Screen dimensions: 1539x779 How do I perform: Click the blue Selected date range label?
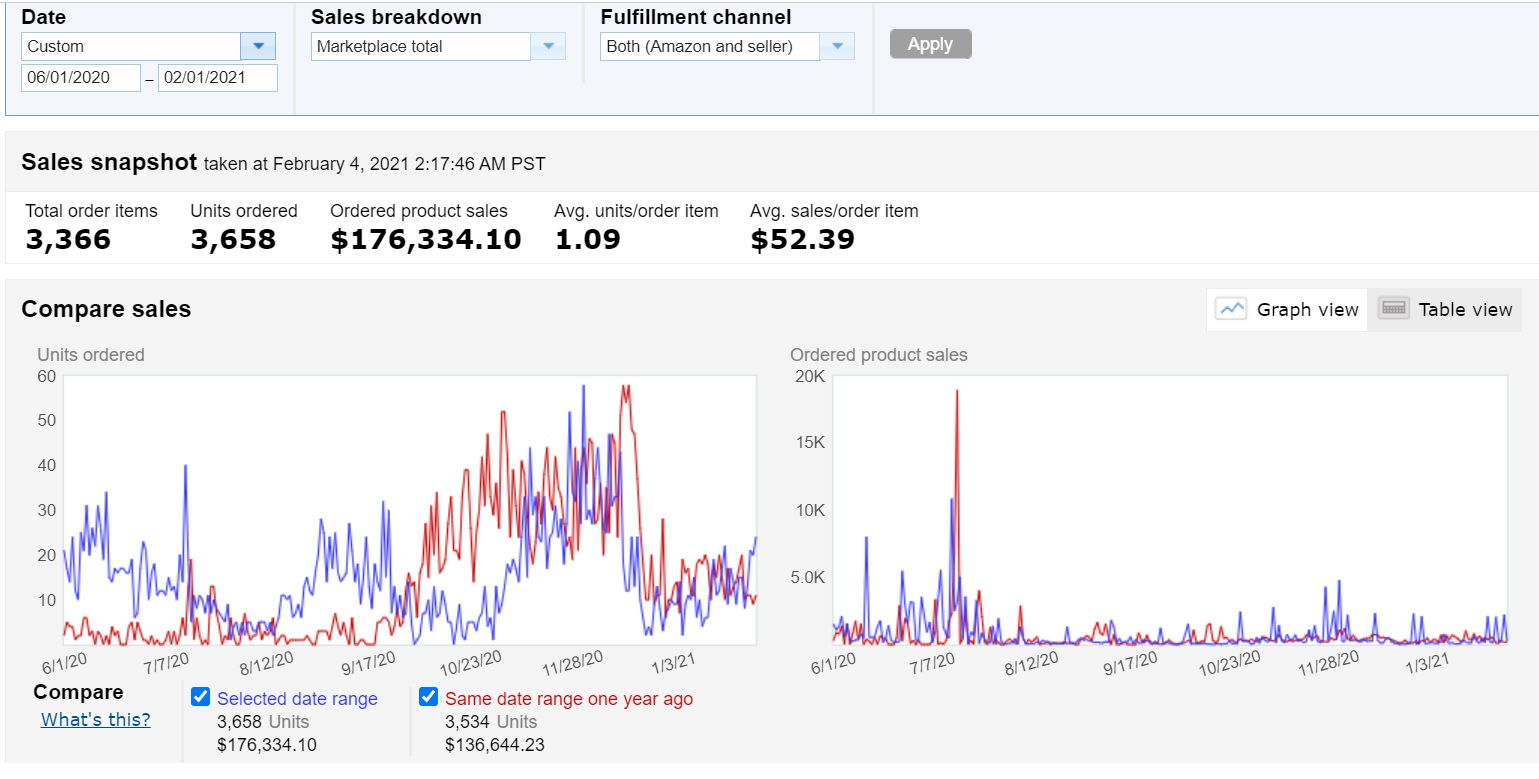click(297, 699)
